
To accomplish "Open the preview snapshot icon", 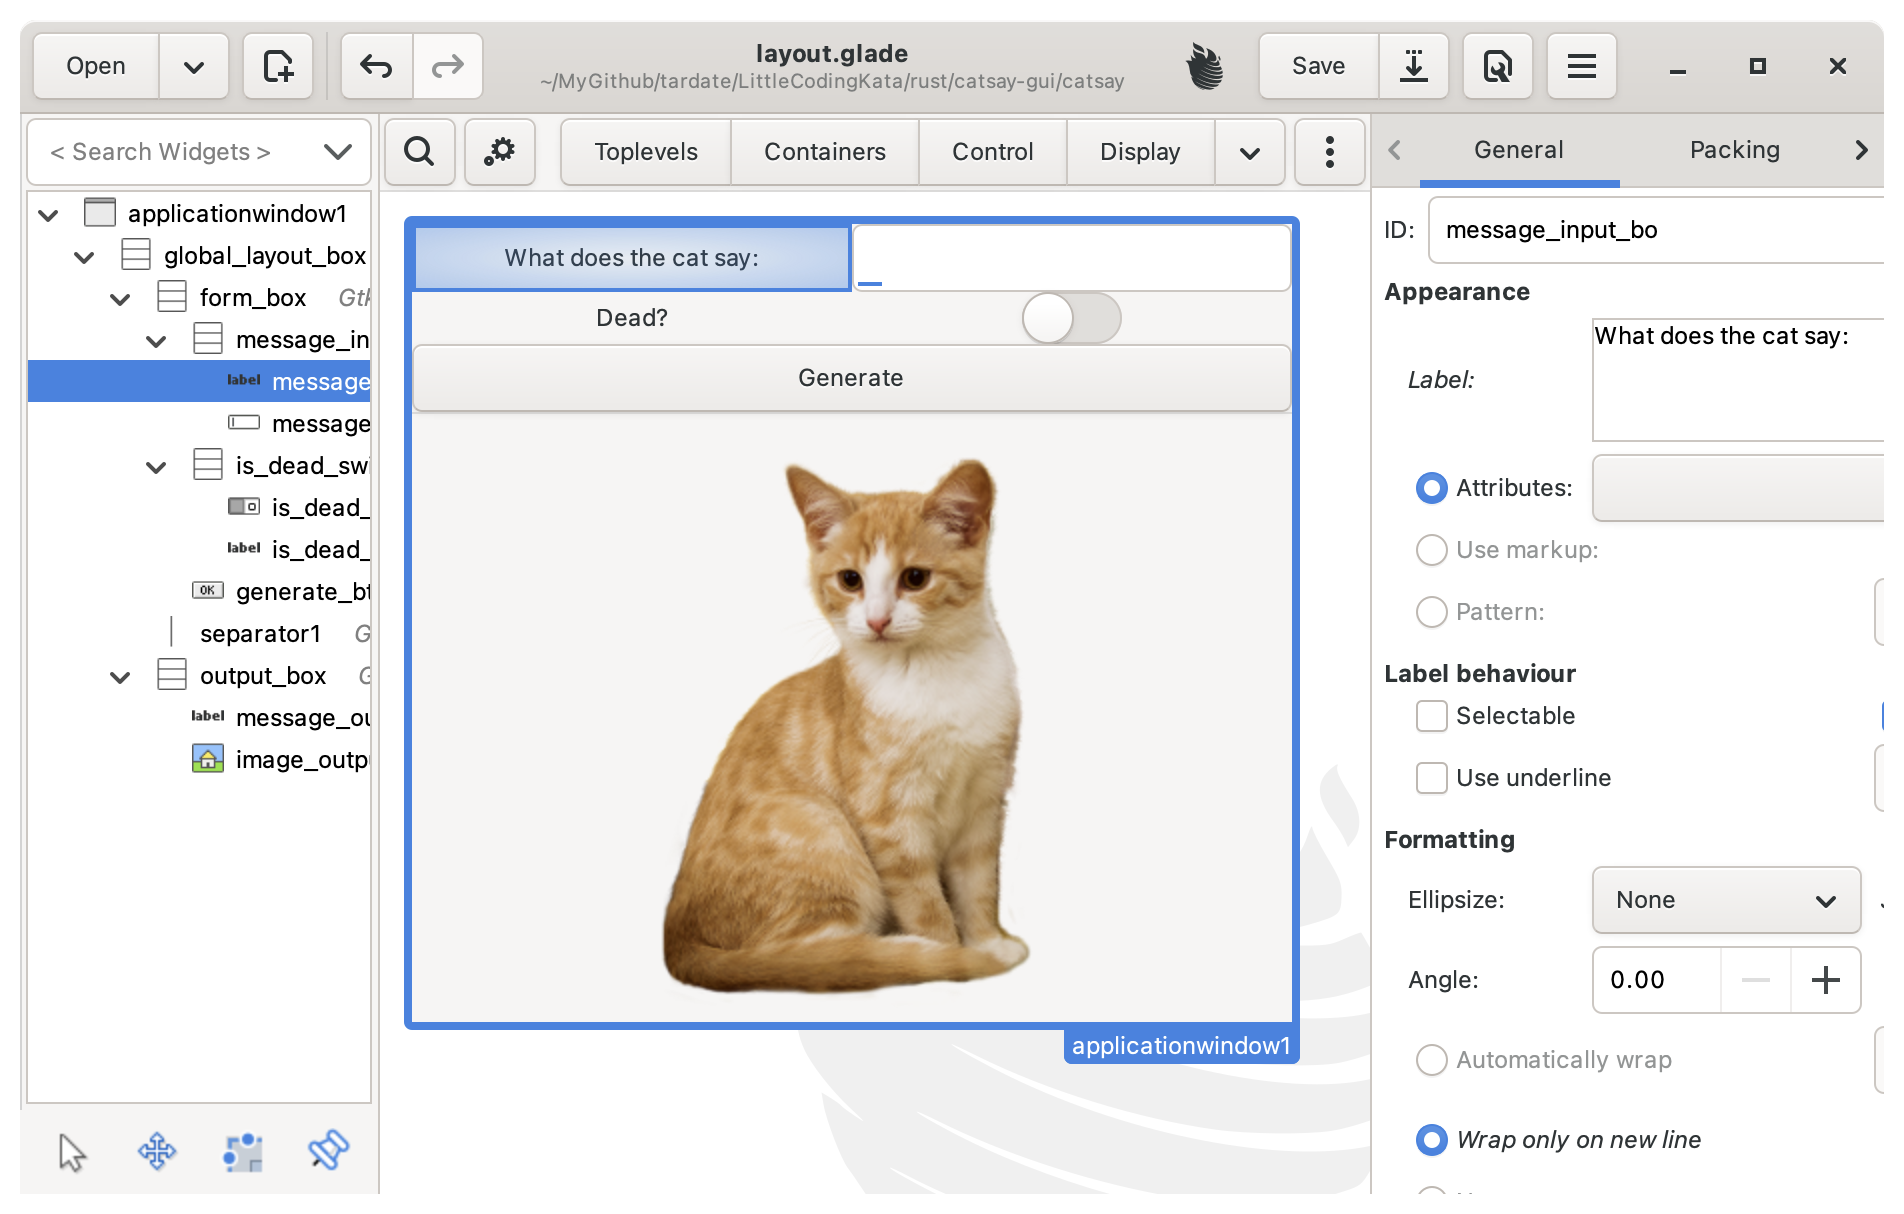I will (x=1497, y=66).
